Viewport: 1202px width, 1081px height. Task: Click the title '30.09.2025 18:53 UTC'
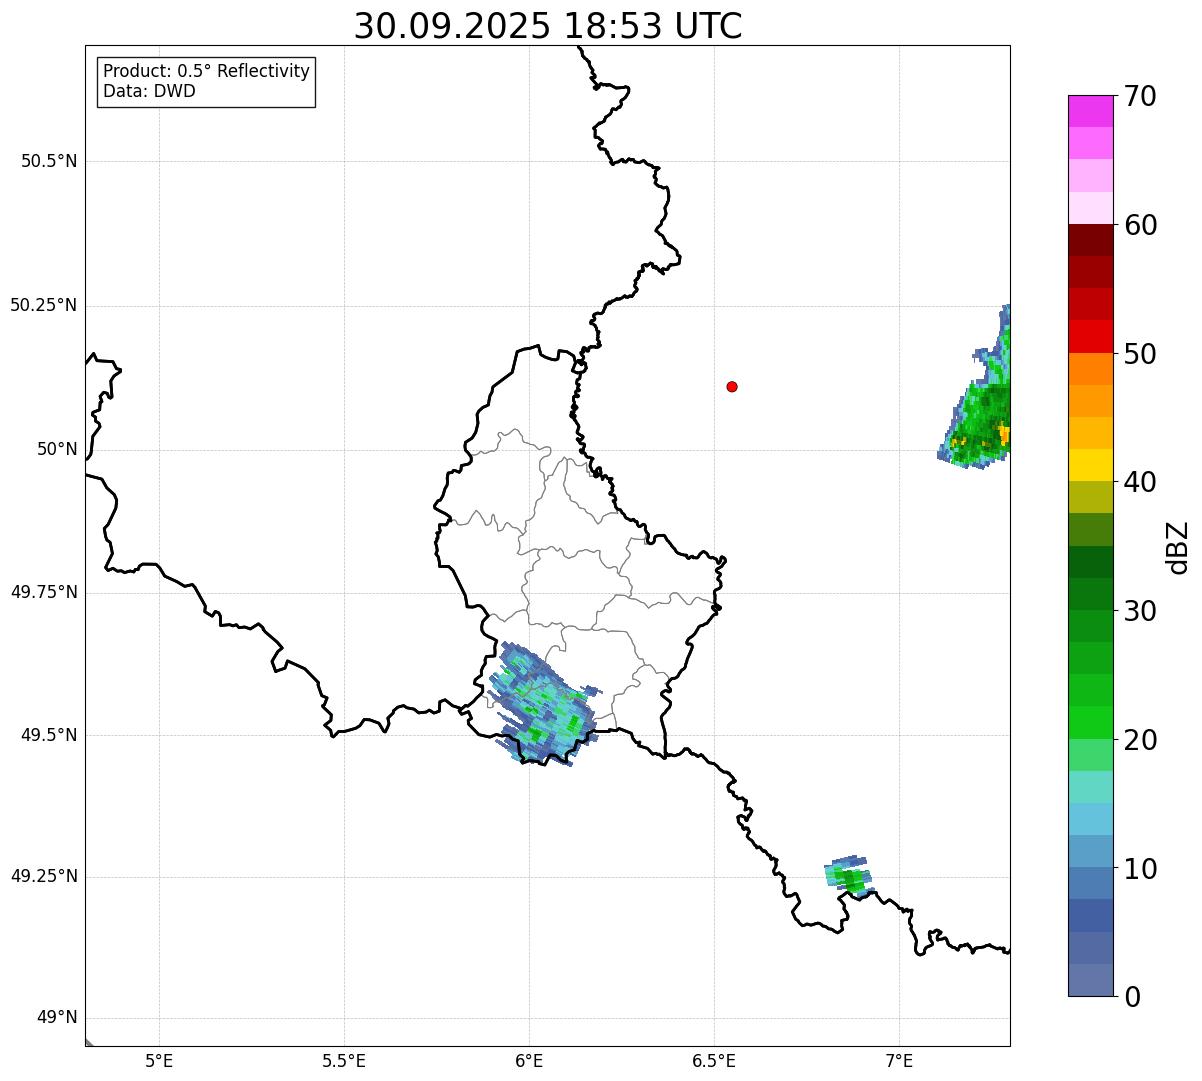click(x=548, y=26)
